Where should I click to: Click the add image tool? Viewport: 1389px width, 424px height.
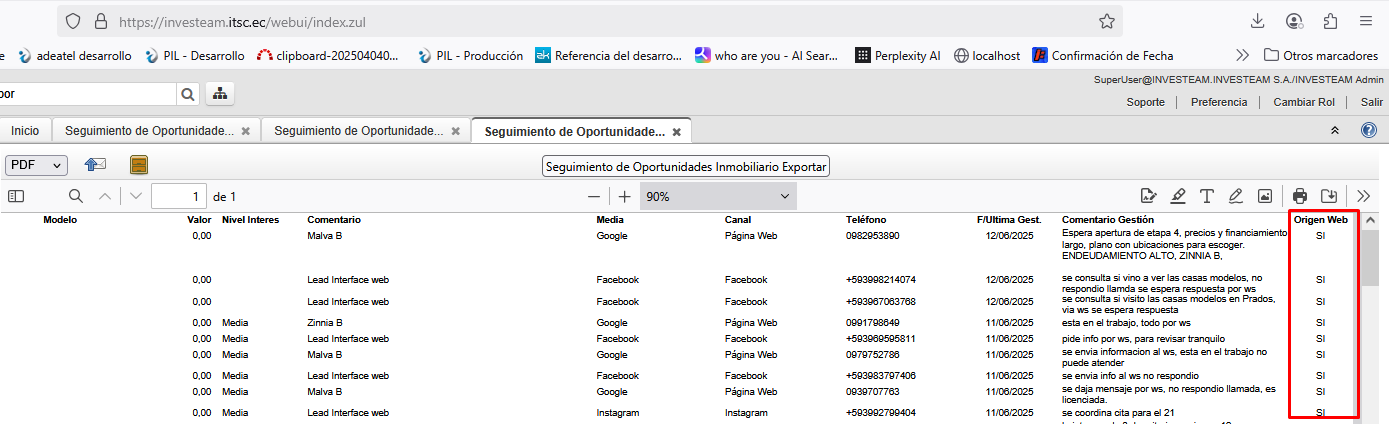point(1265,196)
